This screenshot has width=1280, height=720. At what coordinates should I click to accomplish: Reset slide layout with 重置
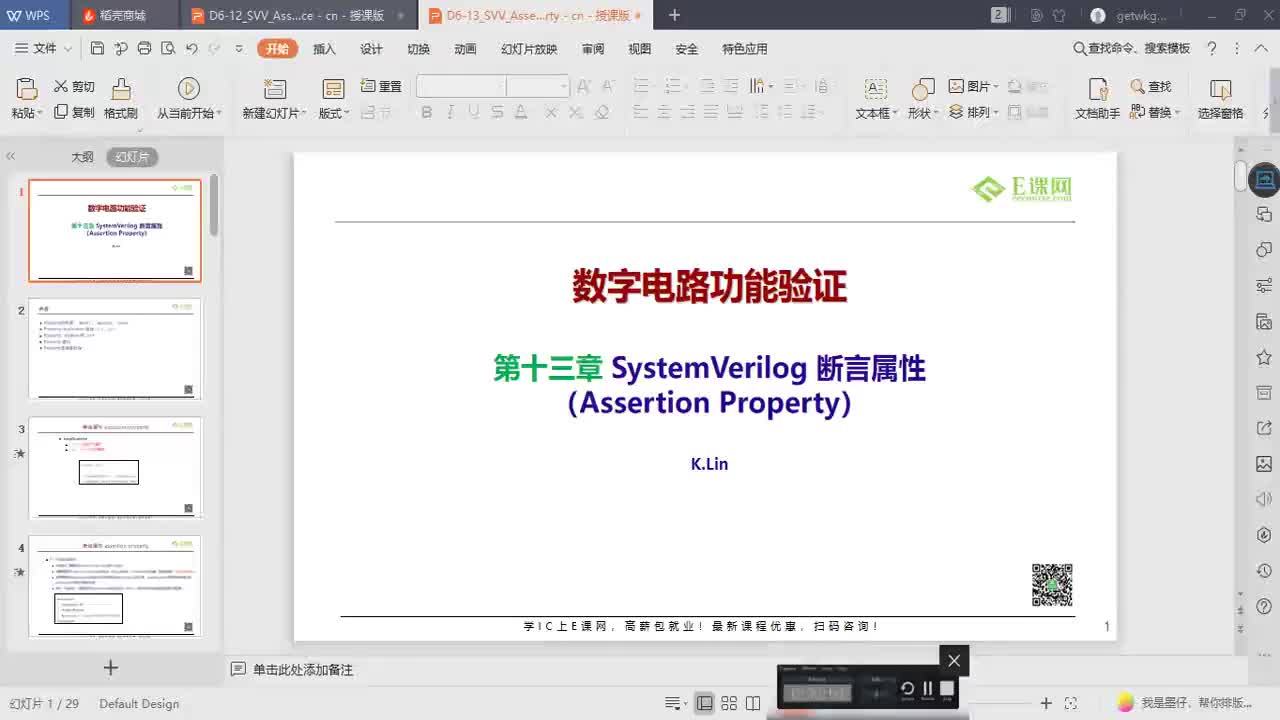tap(381, 87)
